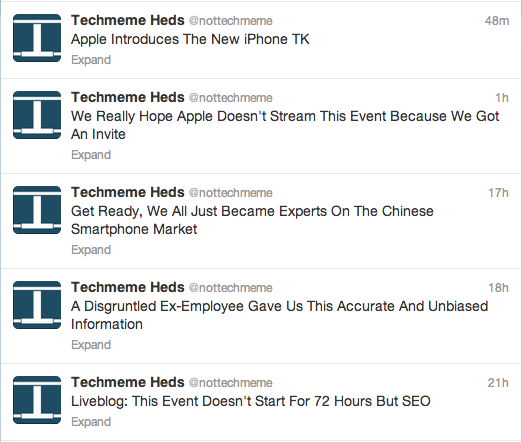Click avatar of iPhone TK tweet

(x=37, y=38)
